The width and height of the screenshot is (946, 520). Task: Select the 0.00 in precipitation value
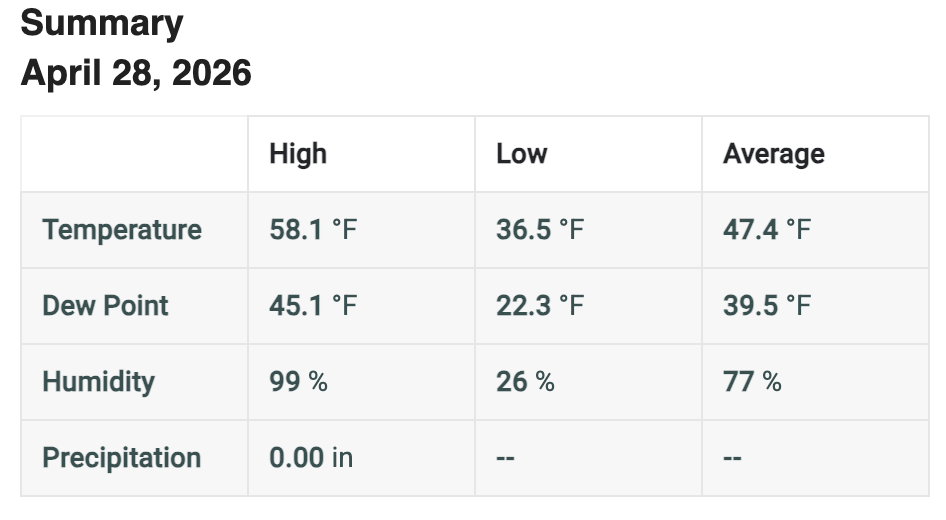pyautogui.click(x=311, y=458)
